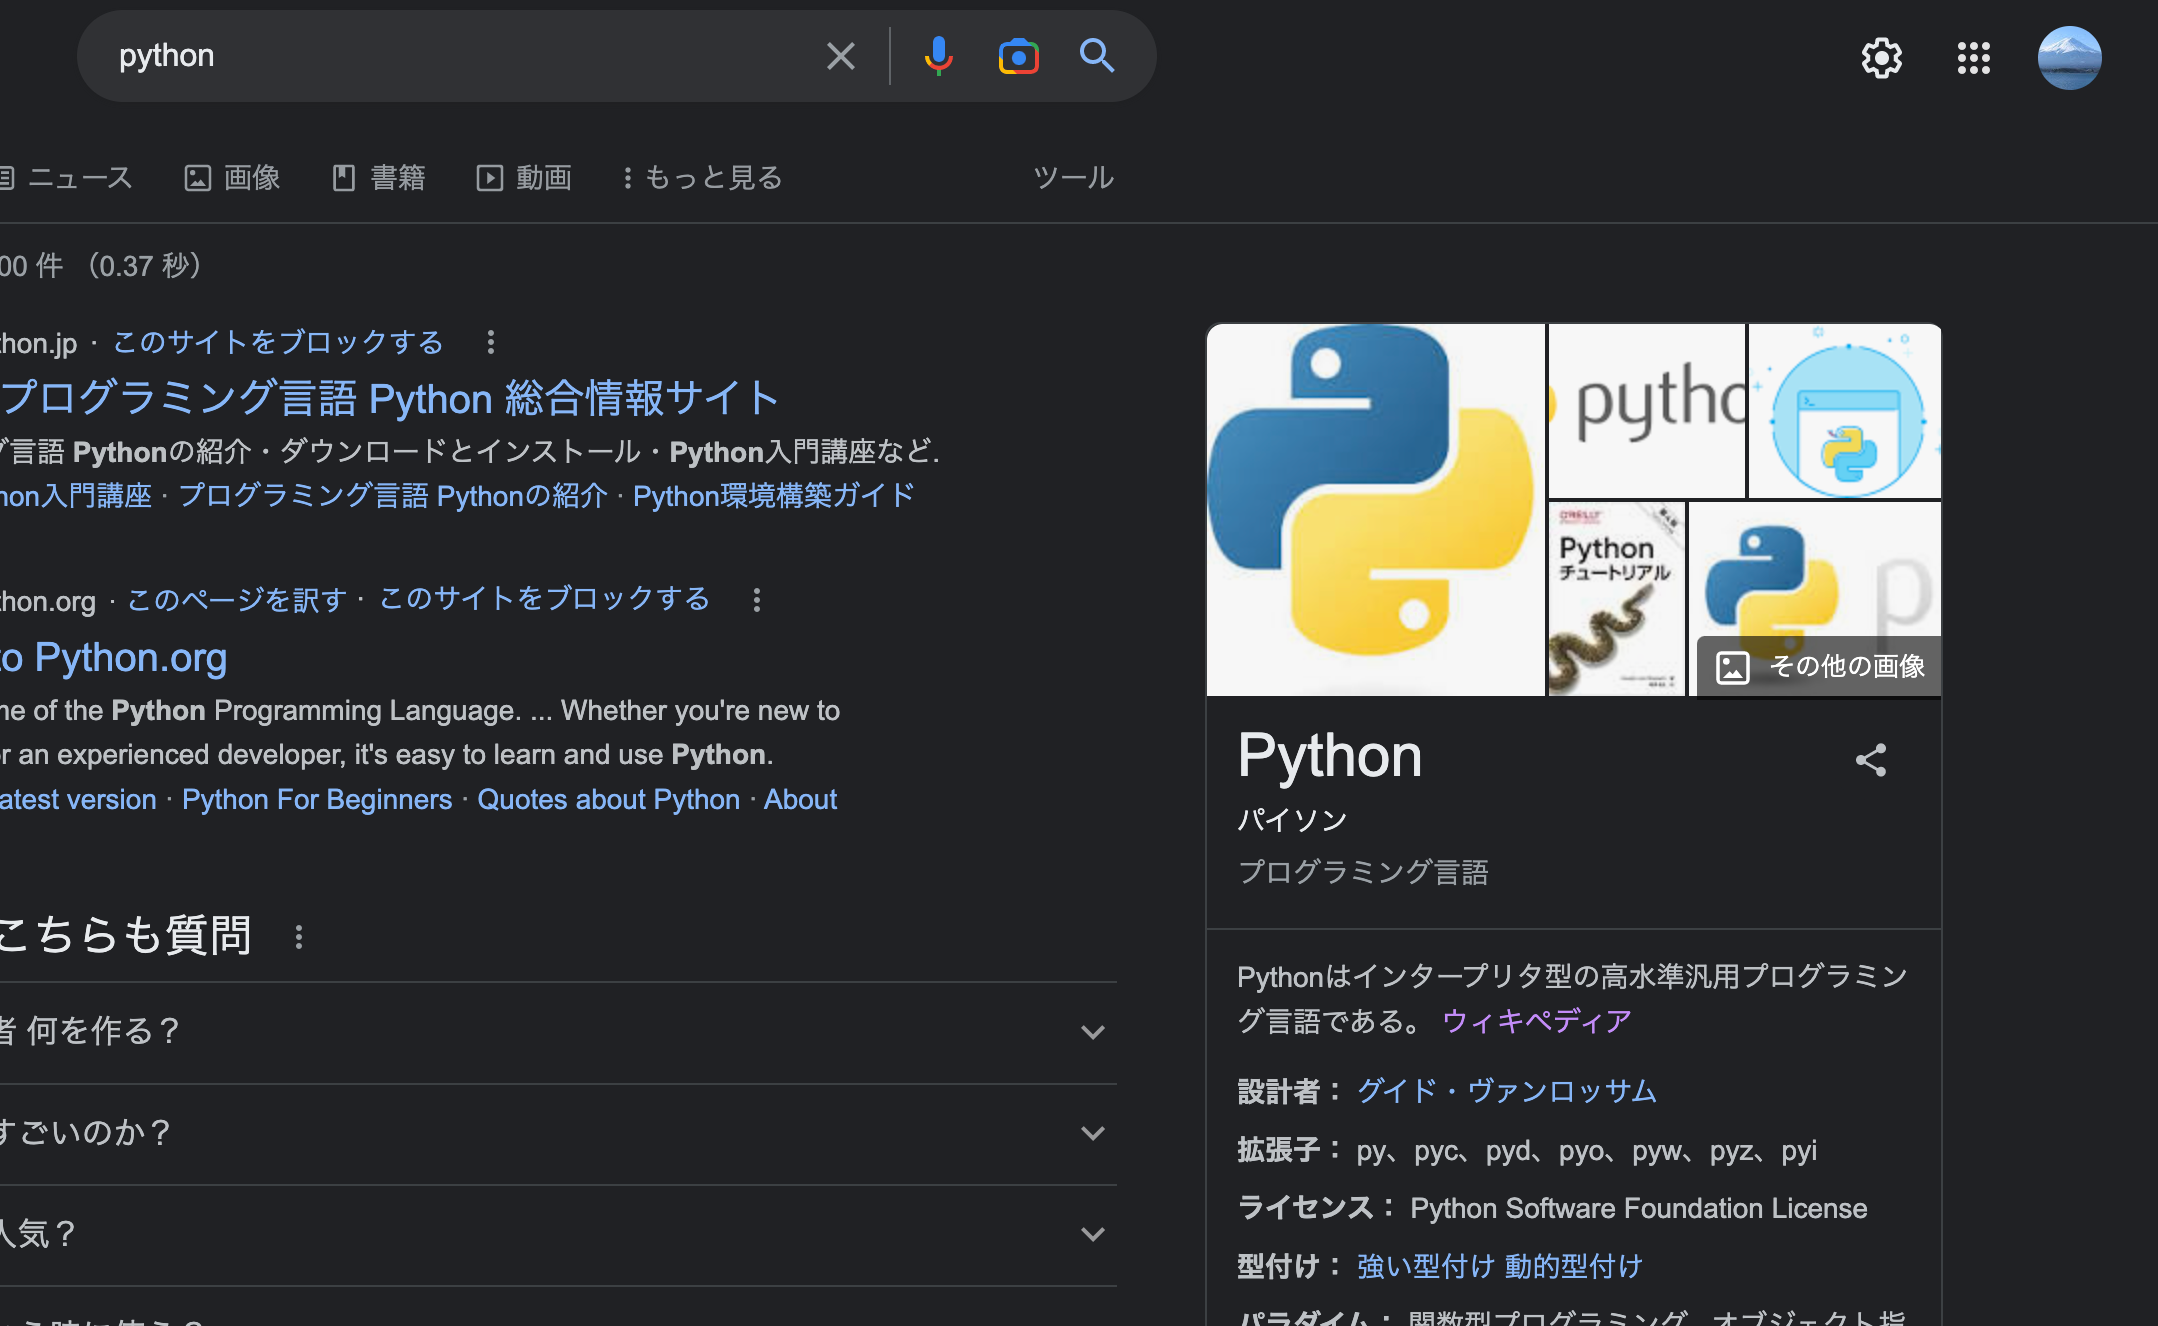This screenshot has width=2158, height=1326.
Task: Open the Python For Beginners link
Action: point(317,800)
